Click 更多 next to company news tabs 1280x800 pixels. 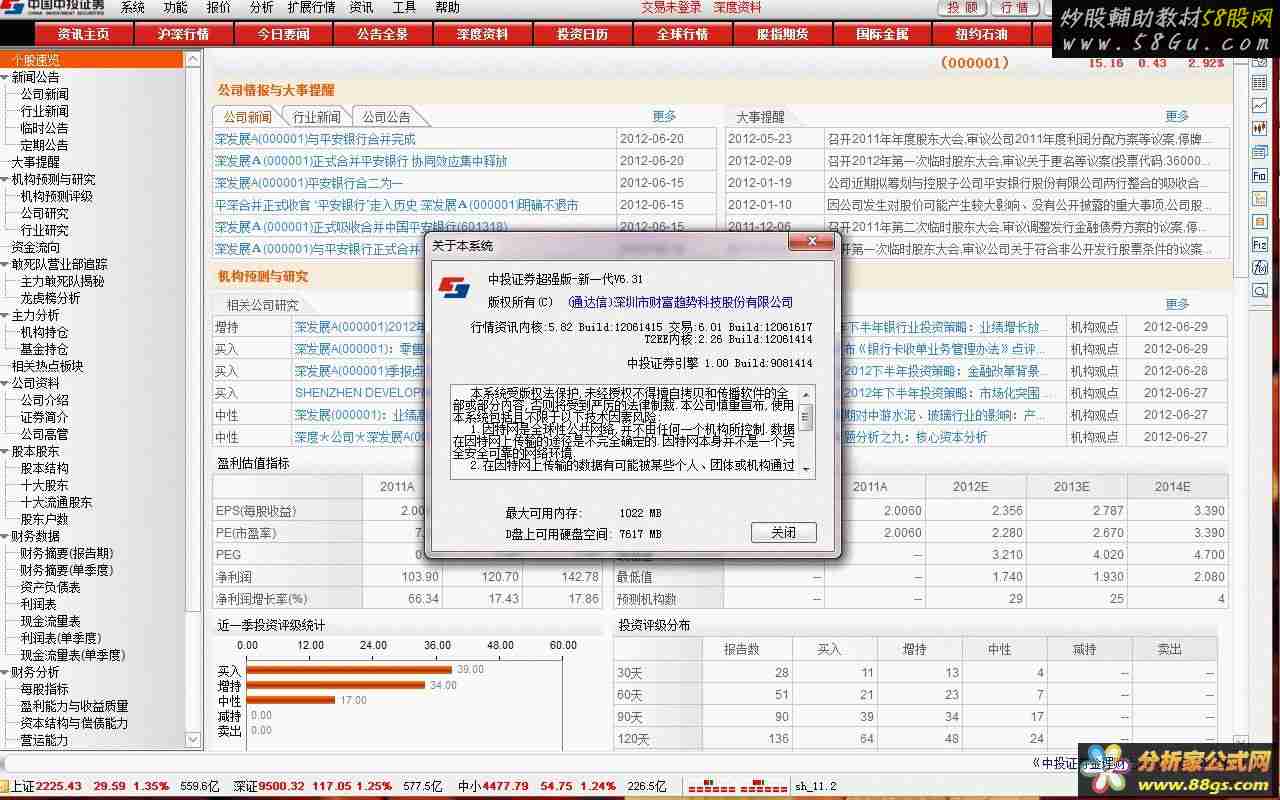[664, 116]
